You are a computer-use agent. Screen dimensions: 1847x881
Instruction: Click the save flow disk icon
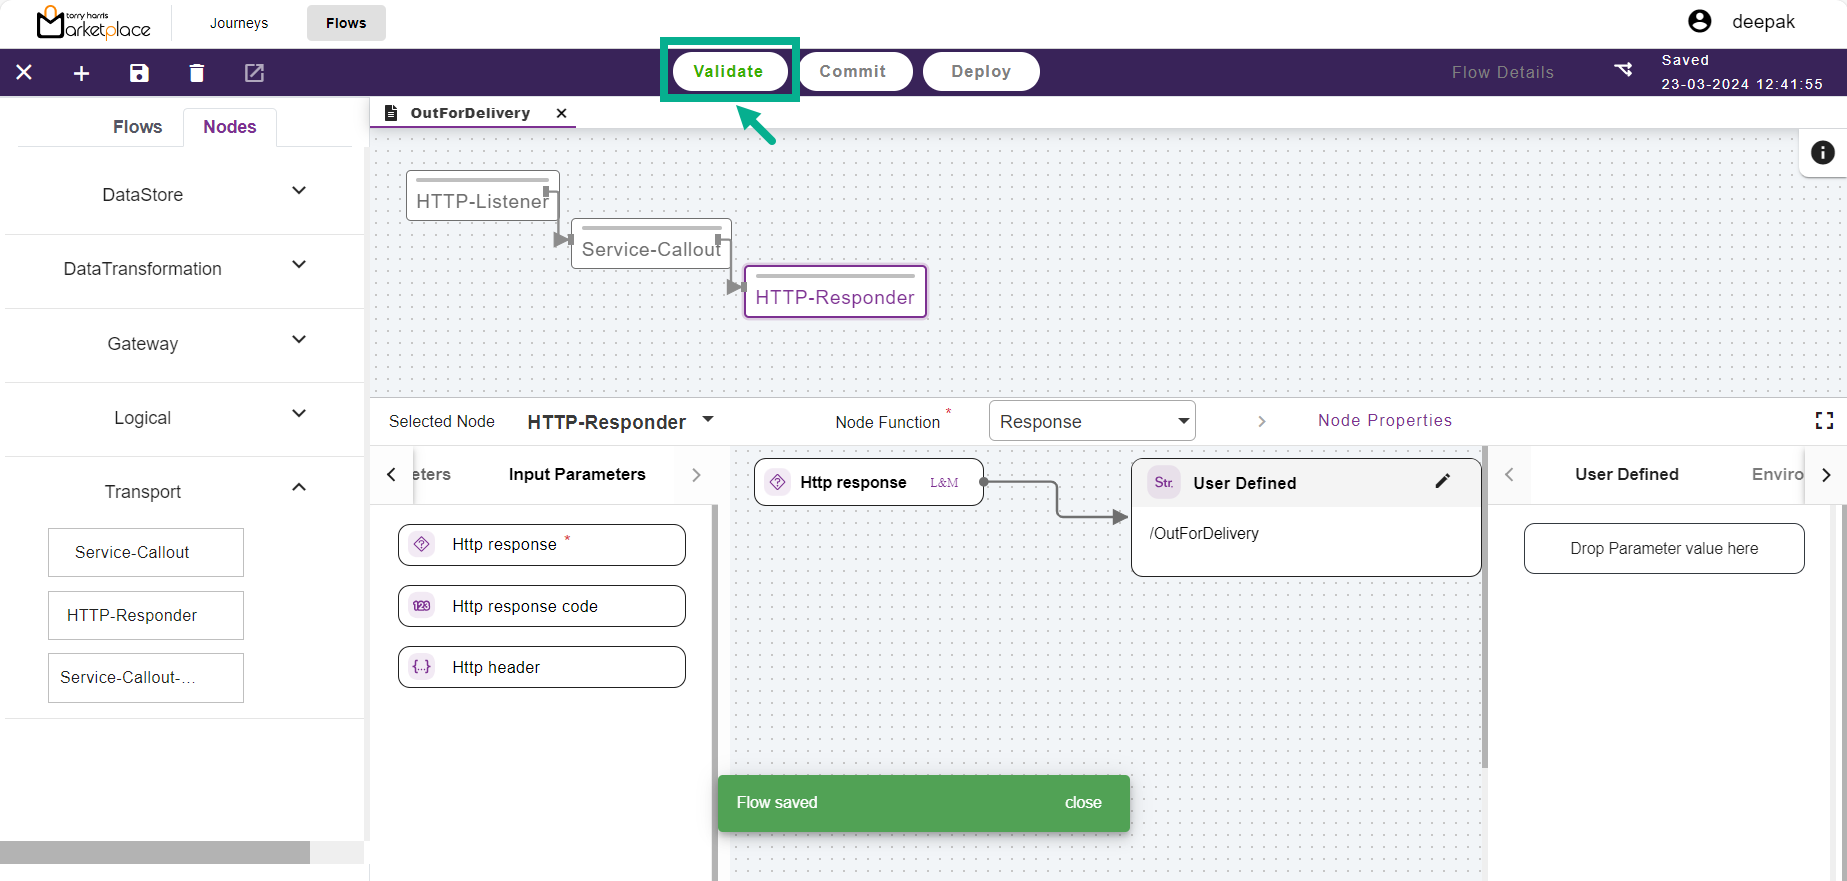[x=139, y=73]
